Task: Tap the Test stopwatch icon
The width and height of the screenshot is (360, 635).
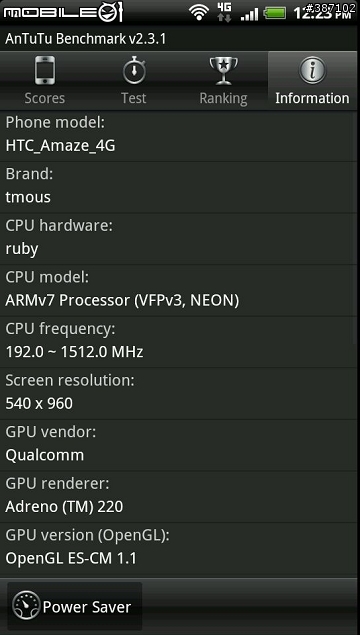Action: (x=134, y=71)
